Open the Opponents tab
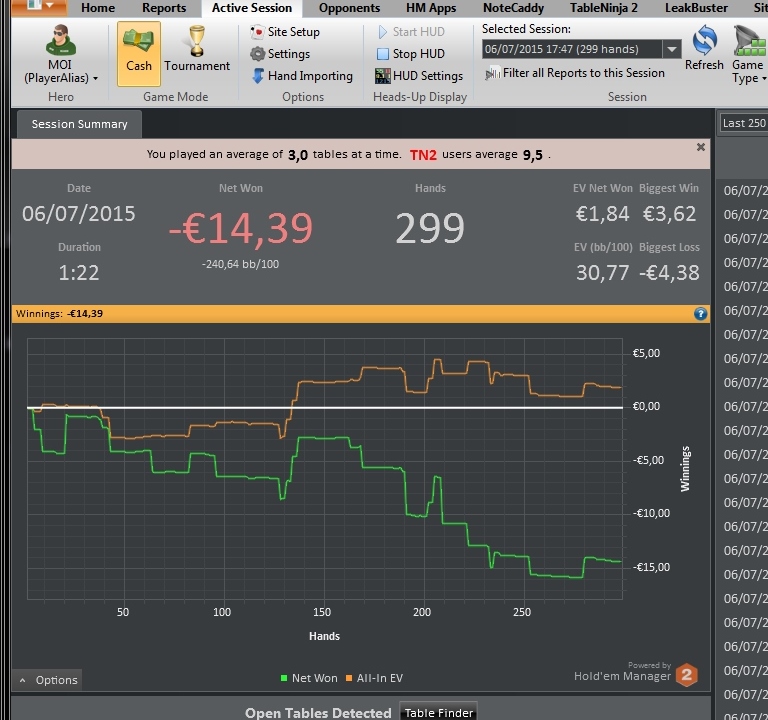The image size is (768, 720). click(349, 8)
